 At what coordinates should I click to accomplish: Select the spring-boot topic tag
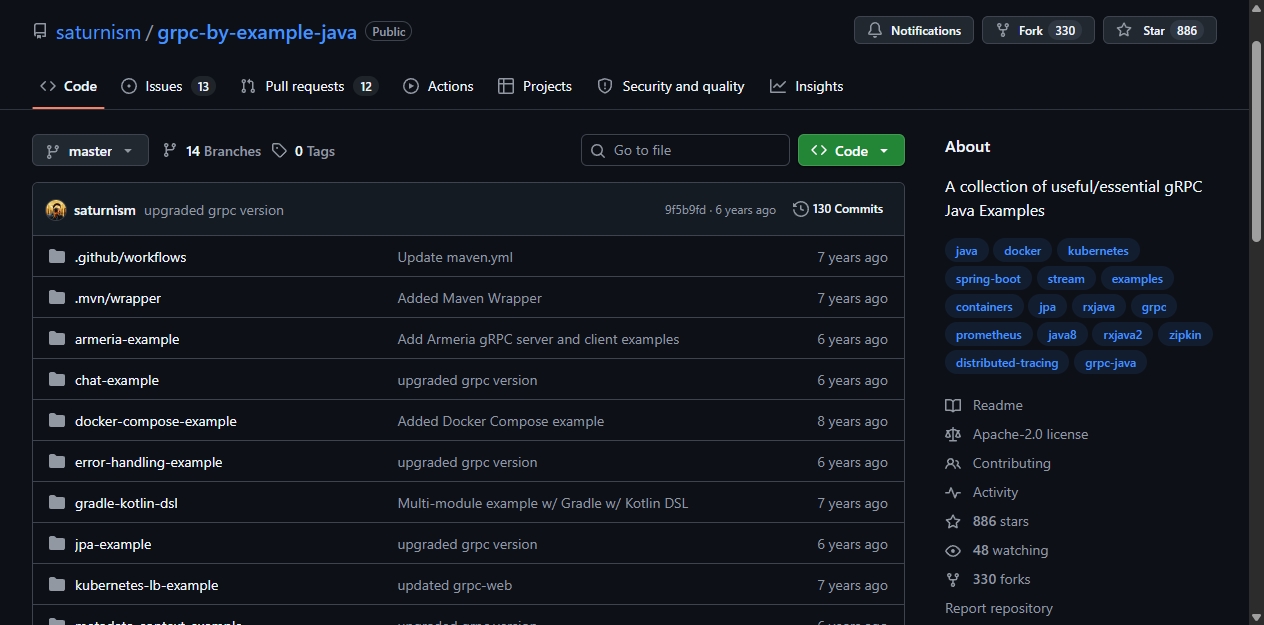[x=988, y=279]
